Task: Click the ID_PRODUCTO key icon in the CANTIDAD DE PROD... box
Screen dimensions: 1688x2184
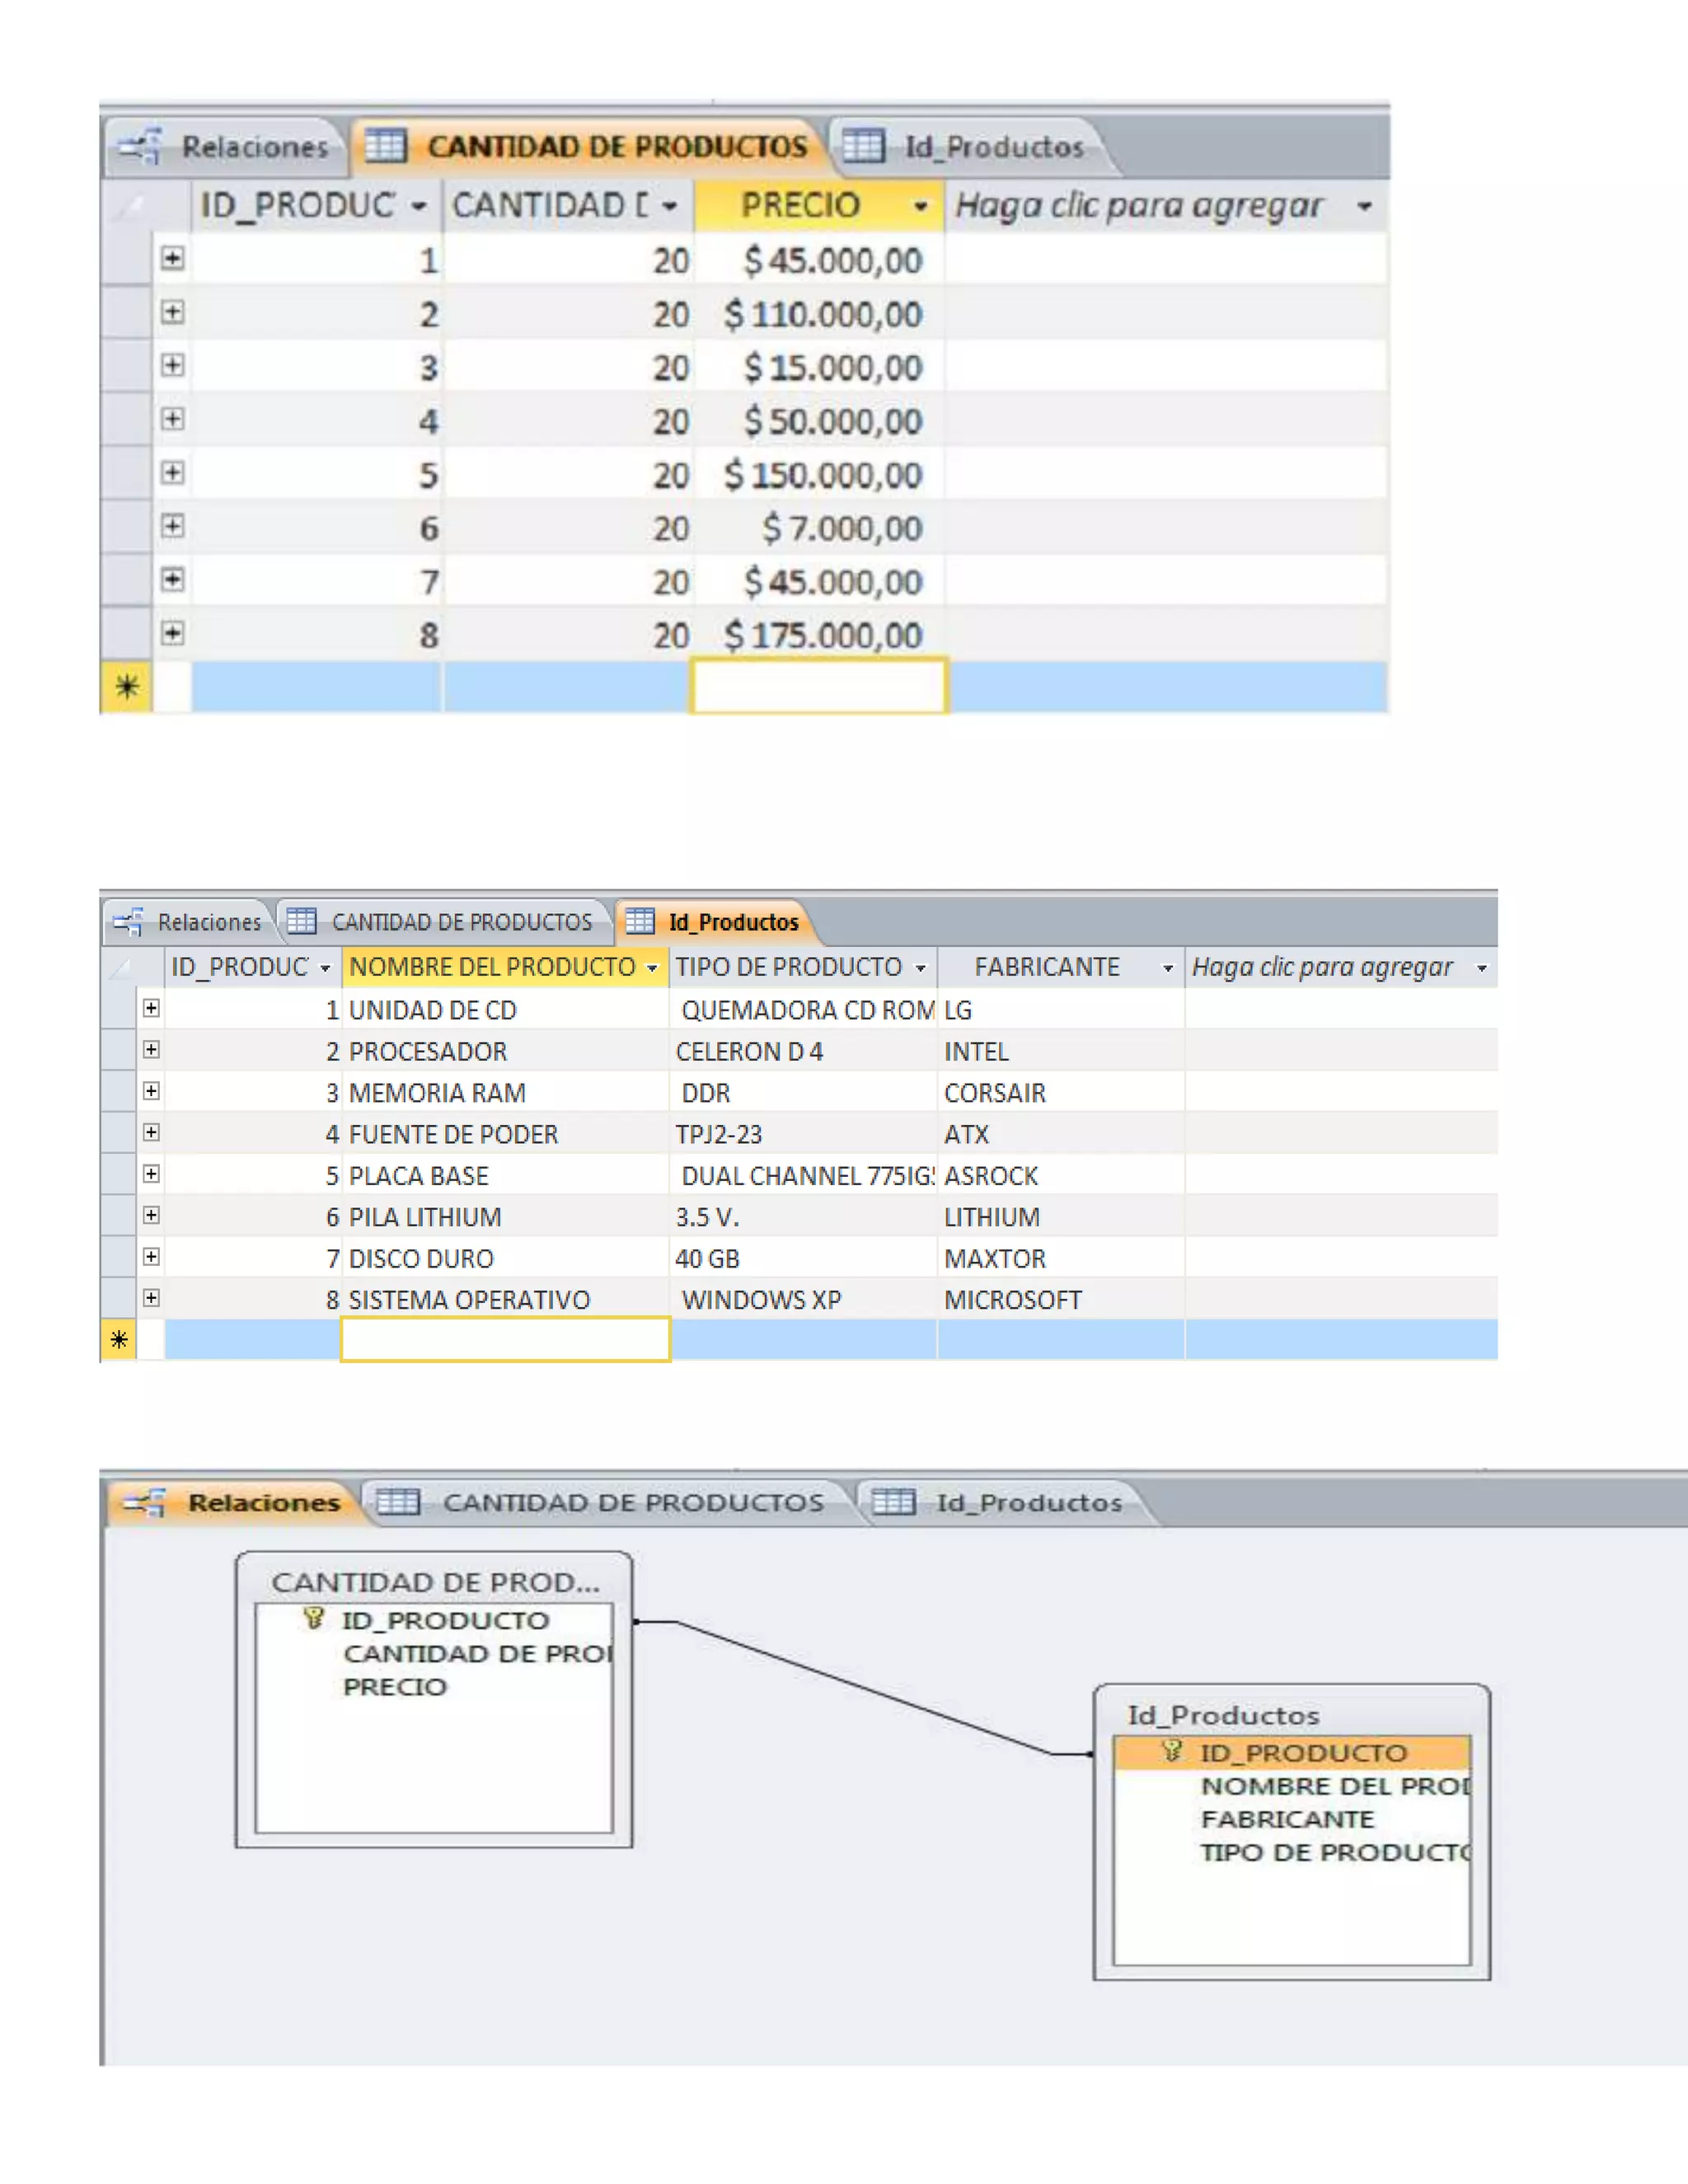Action: (313, 1618)
